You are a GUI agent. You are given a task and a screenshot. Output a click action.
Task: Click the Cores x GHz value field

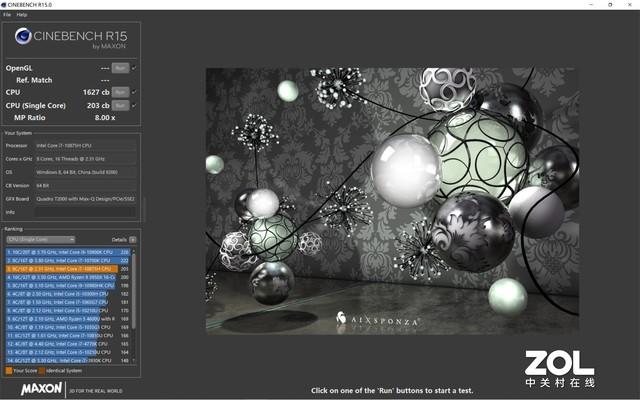[x=85, y=159]
